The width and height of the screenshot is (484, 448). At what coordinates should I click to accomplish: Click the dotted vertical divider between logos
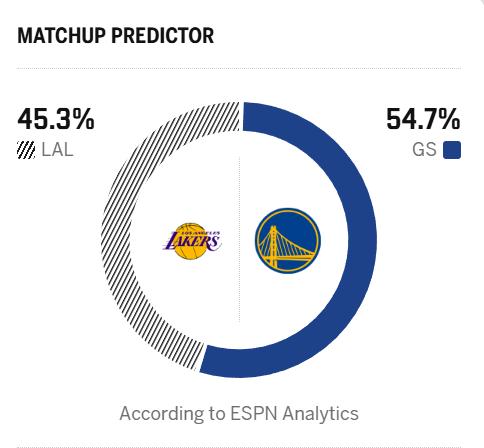click(239, 239)
